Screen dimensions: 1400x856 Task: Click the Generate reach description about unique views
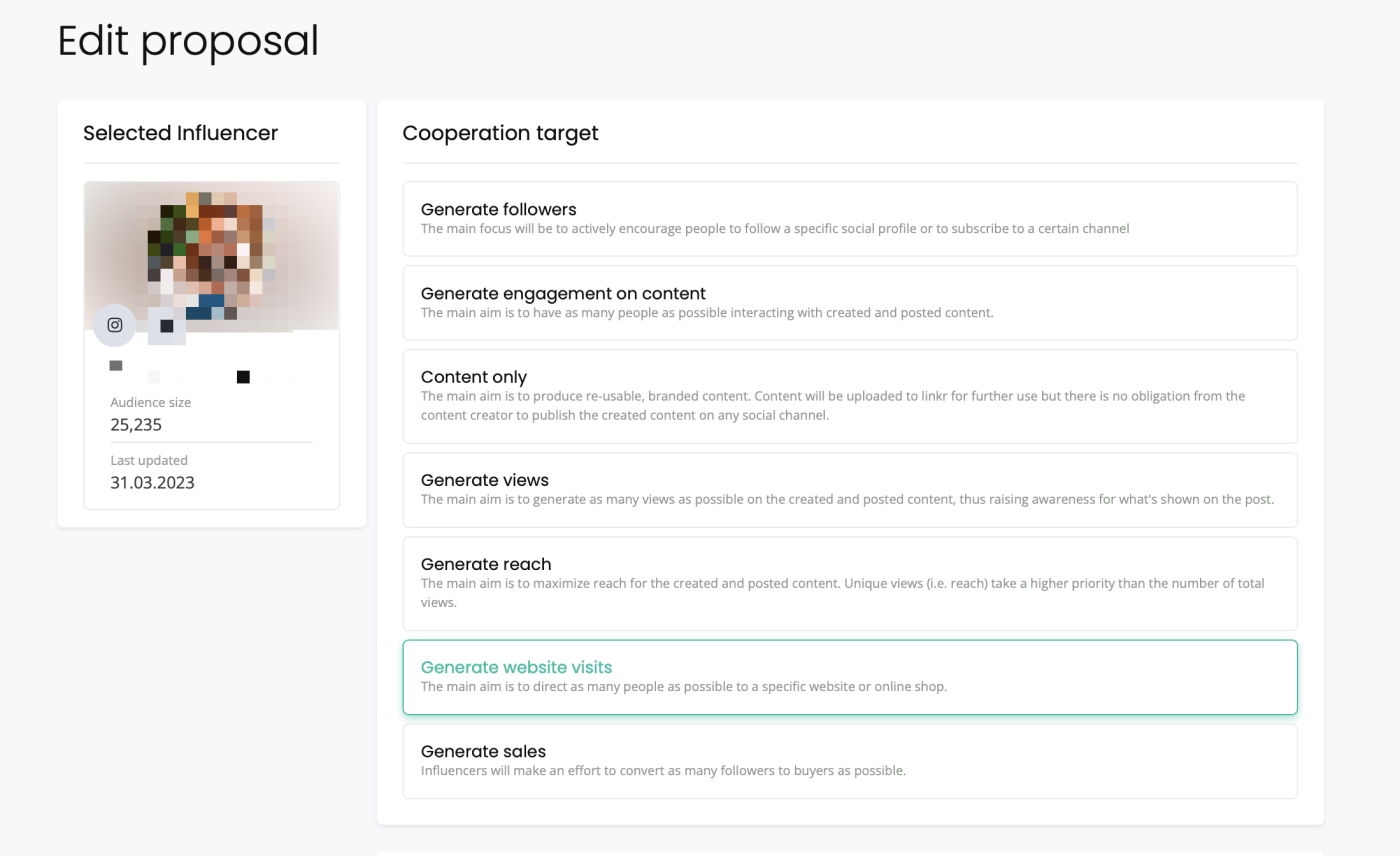pyautogui.click(x=843, y=593)
